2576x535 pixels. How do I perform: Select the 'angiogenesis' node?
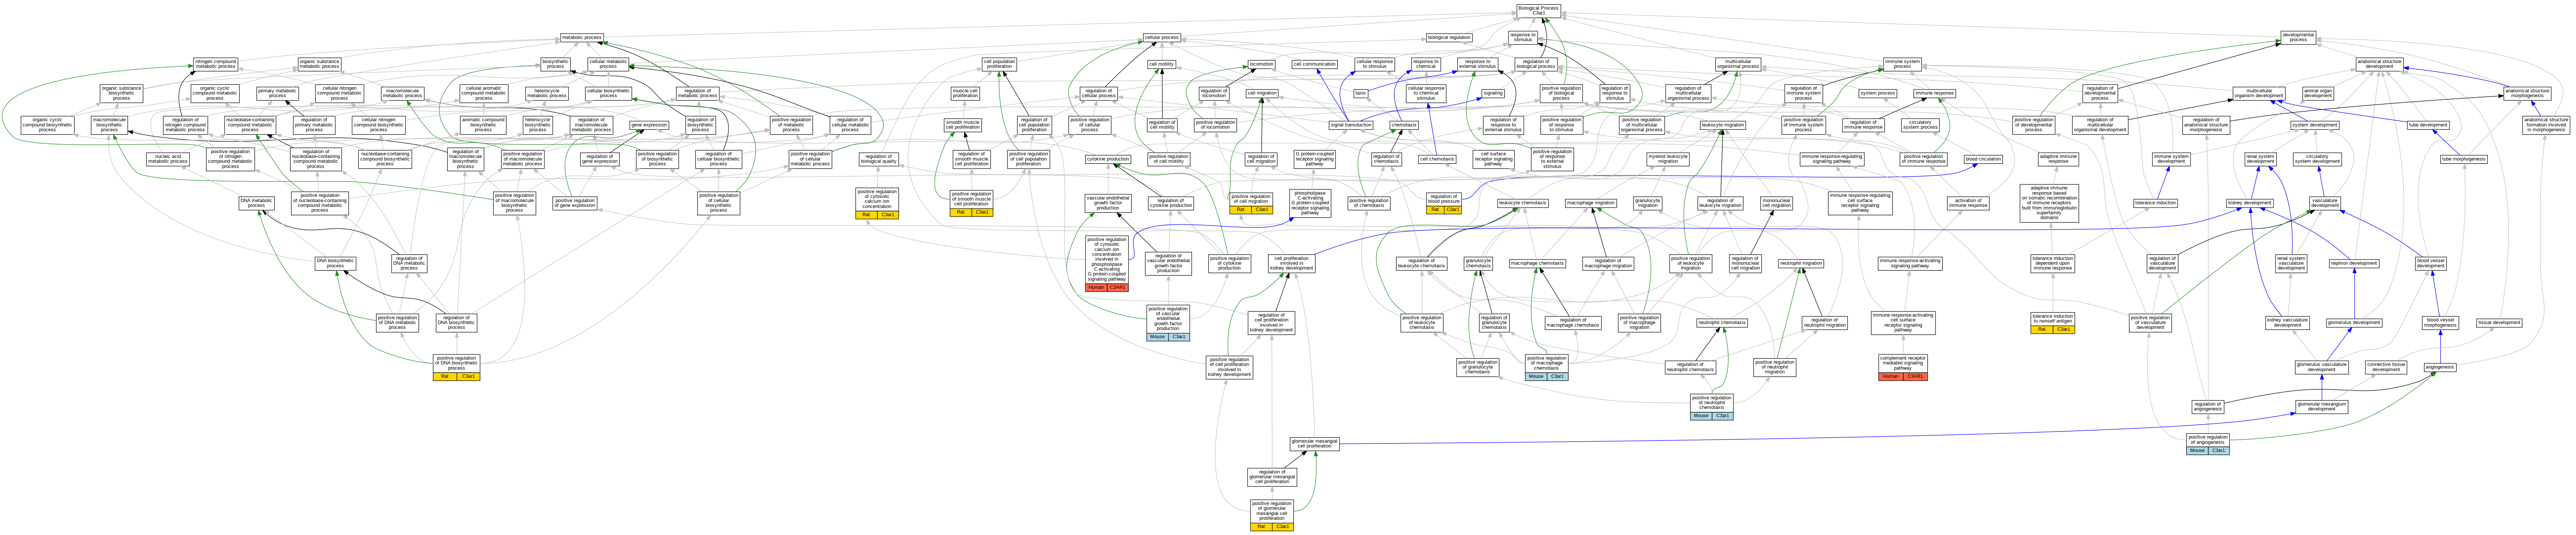[x=2440, y=367]
